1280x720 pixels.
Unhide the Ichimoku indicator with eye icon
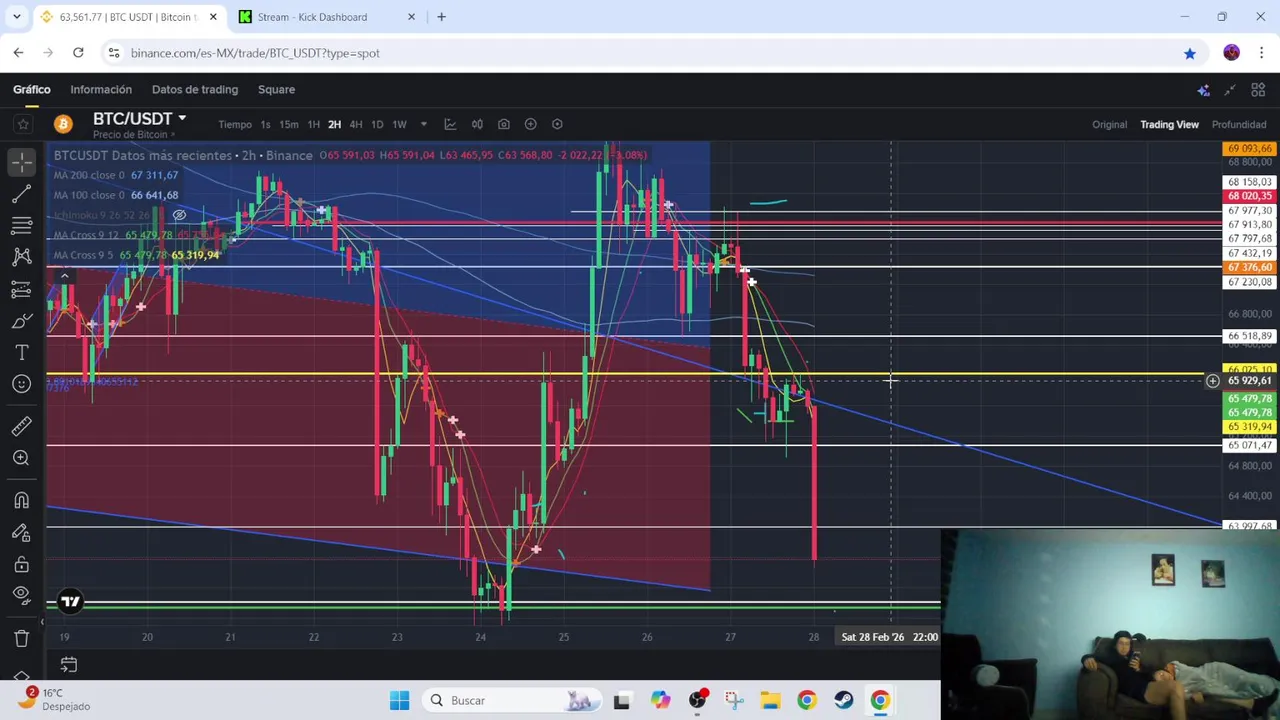(x=179, y=215)
